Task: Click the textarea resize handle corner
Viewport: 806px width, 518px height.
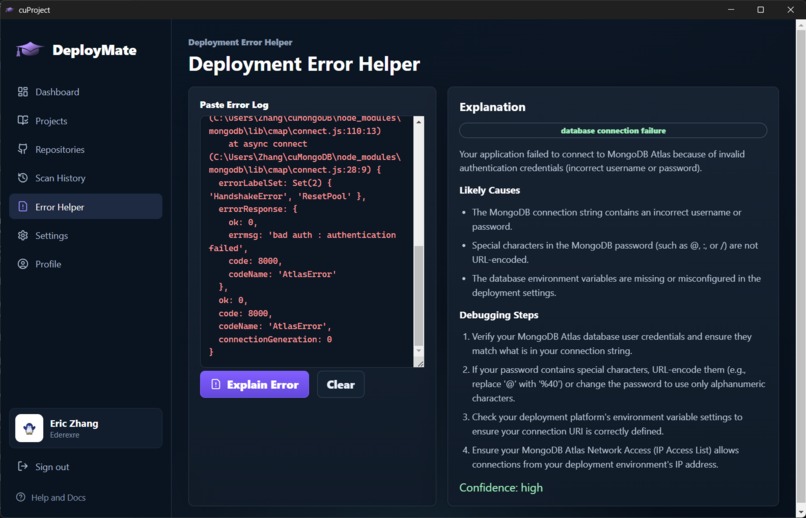Action: pyautogui.click(x=419, y=363)
